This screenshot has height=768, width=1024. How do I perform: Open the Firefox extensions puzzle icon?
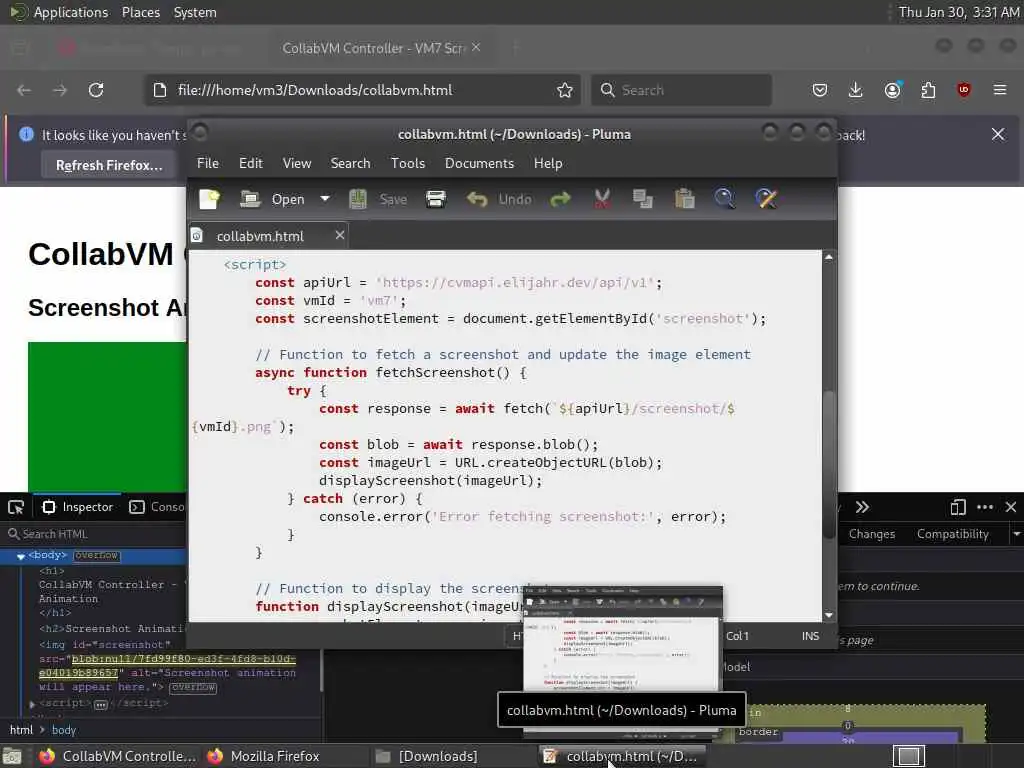click(928, 90)
